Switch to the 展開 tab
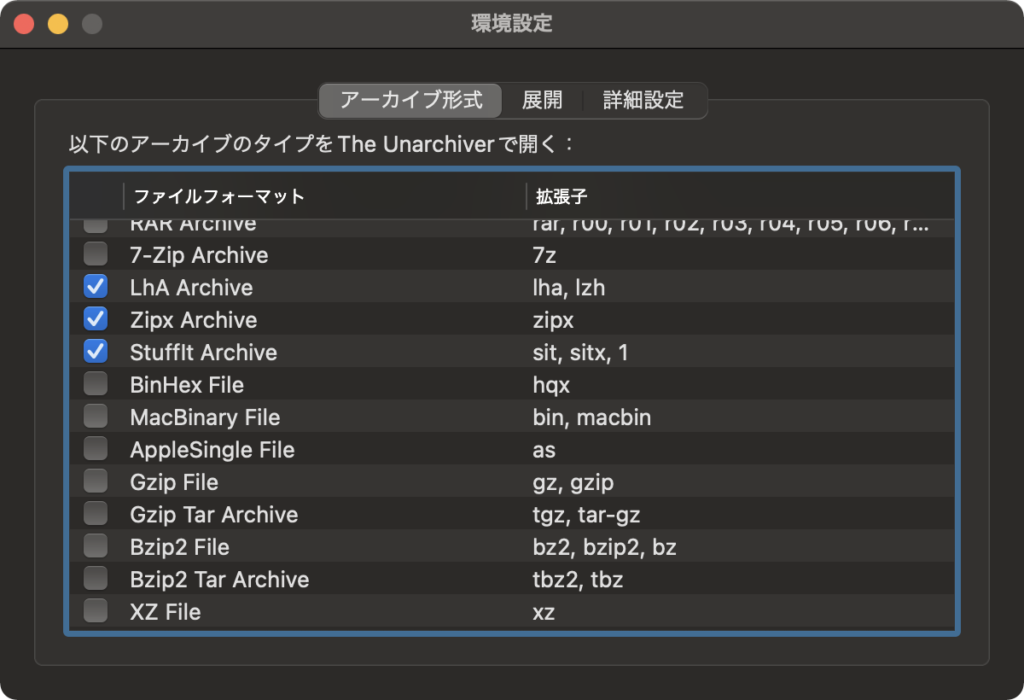Screen dimensions: 1024x700 click(542, 100)
